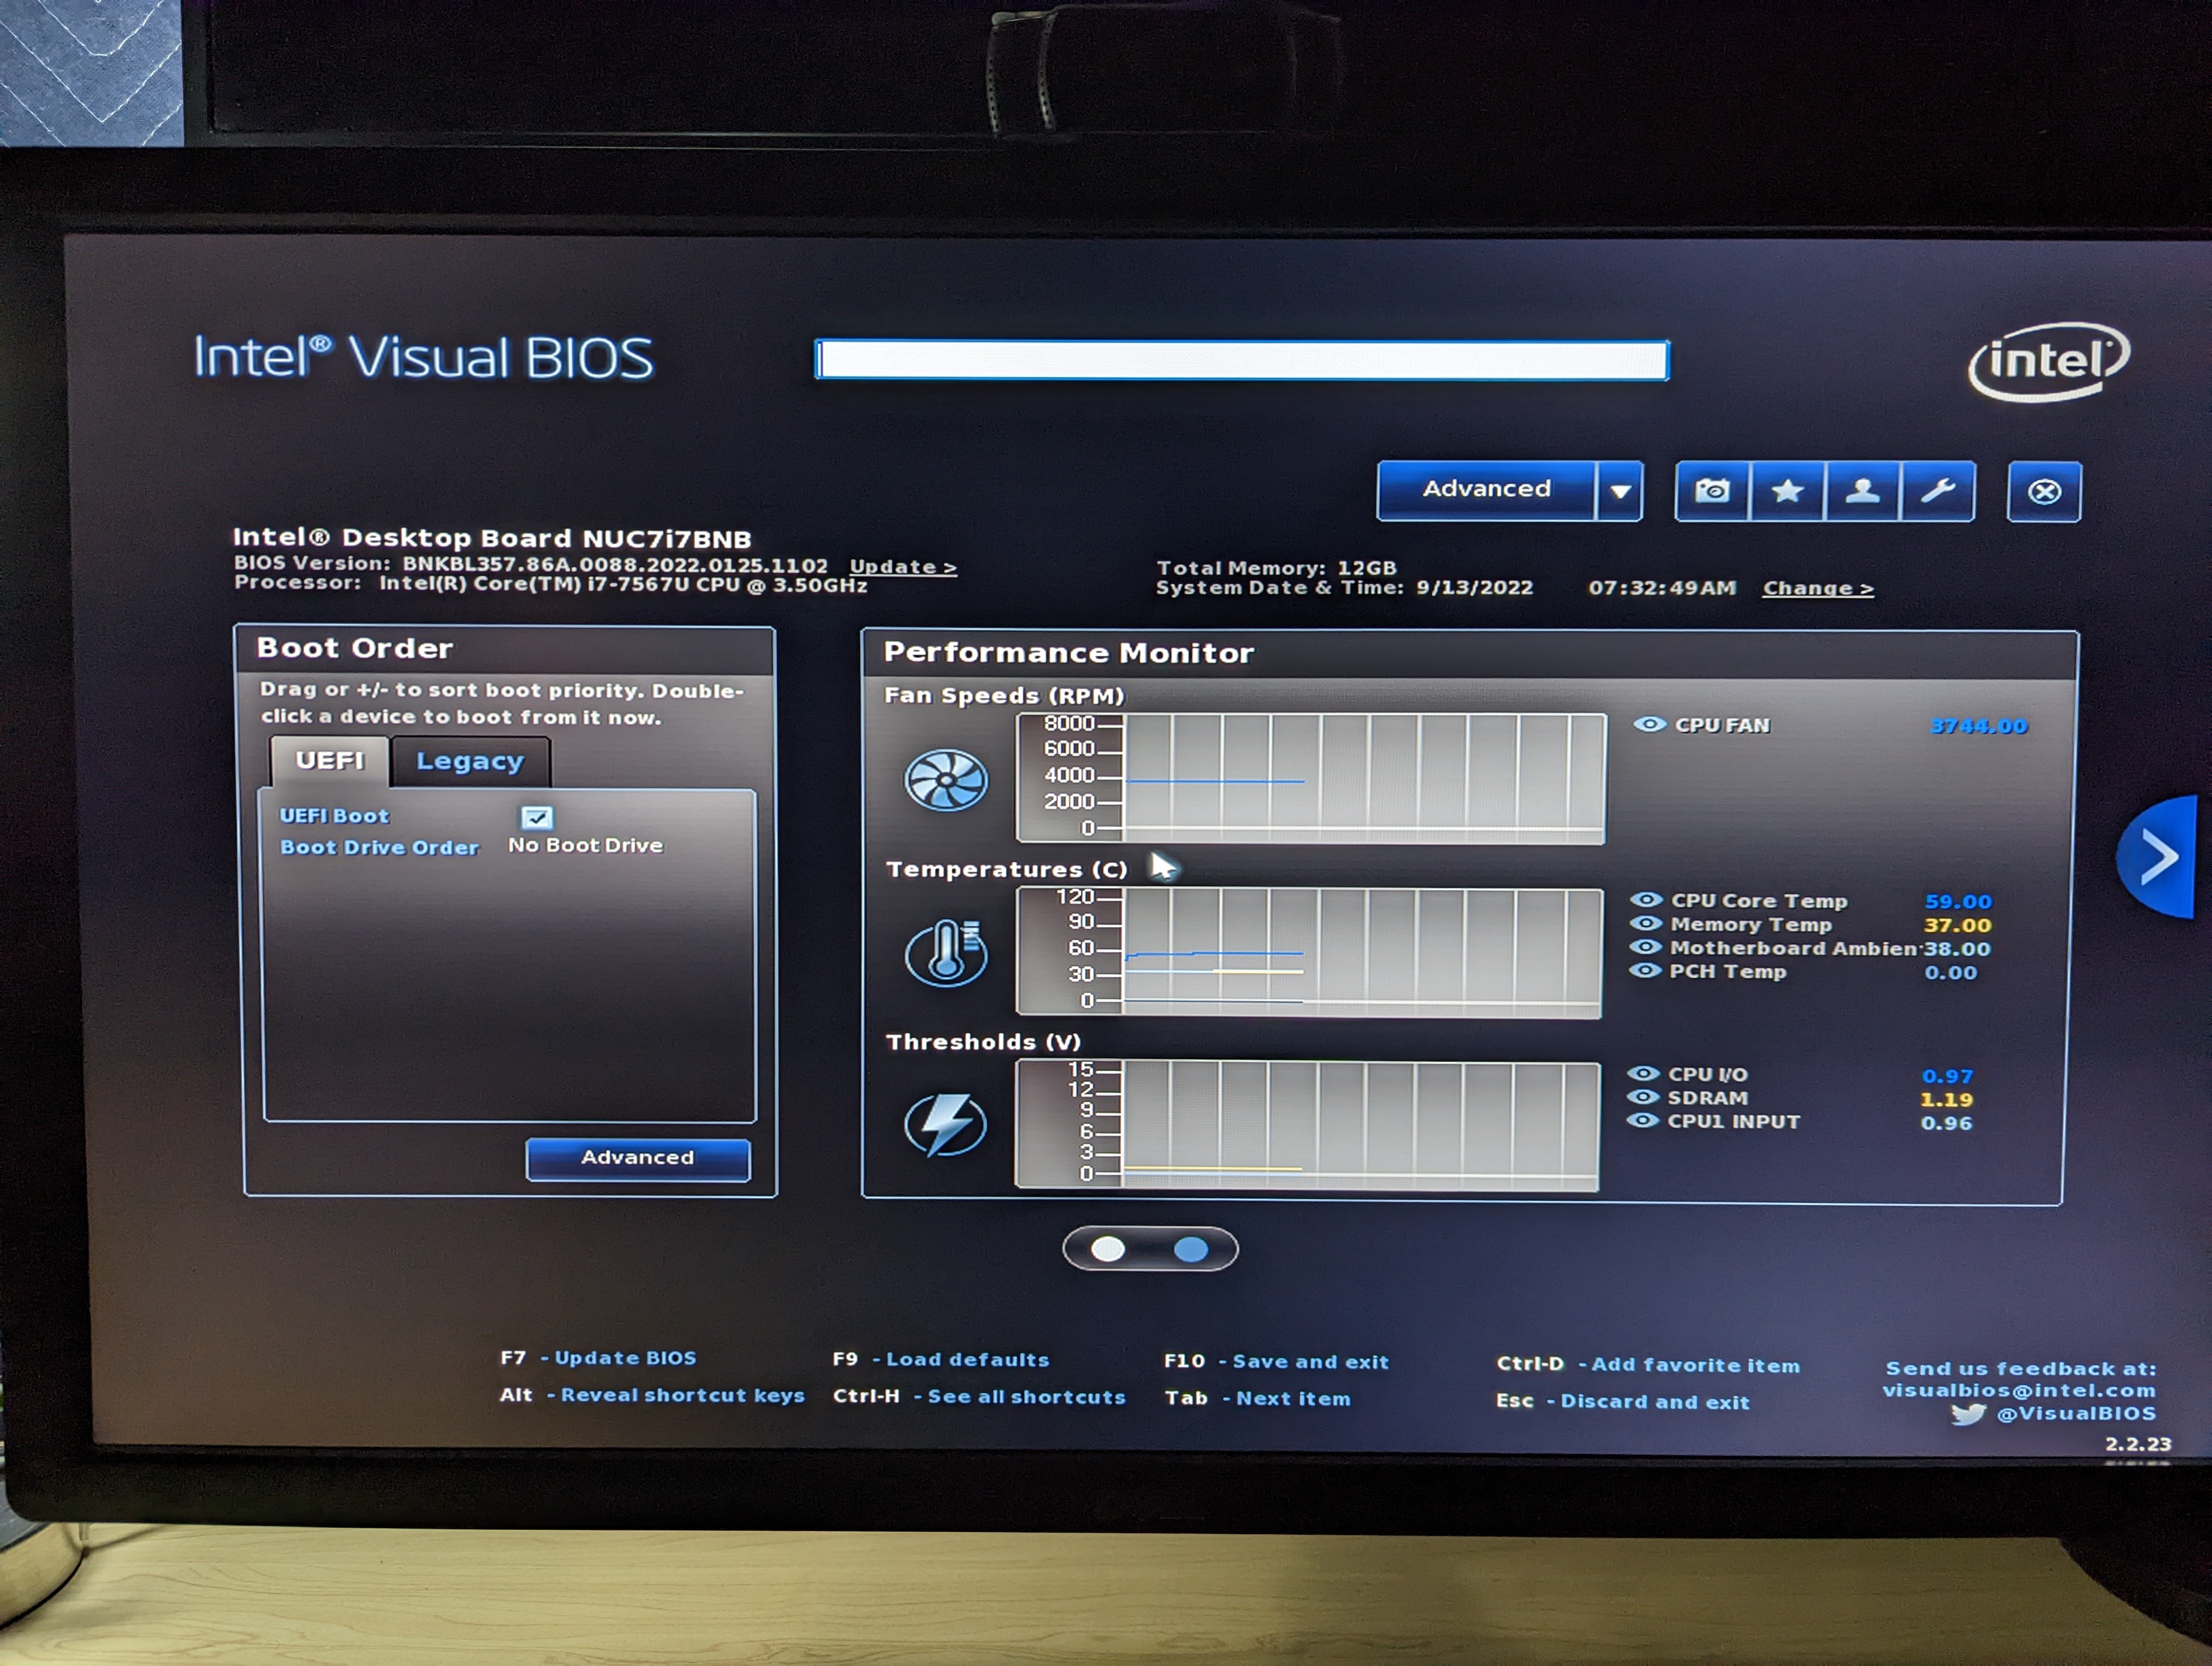This screenshot has width=2212, height=1666.
Task: Switch to the Legacy boot tab
Action: [470, 762]
